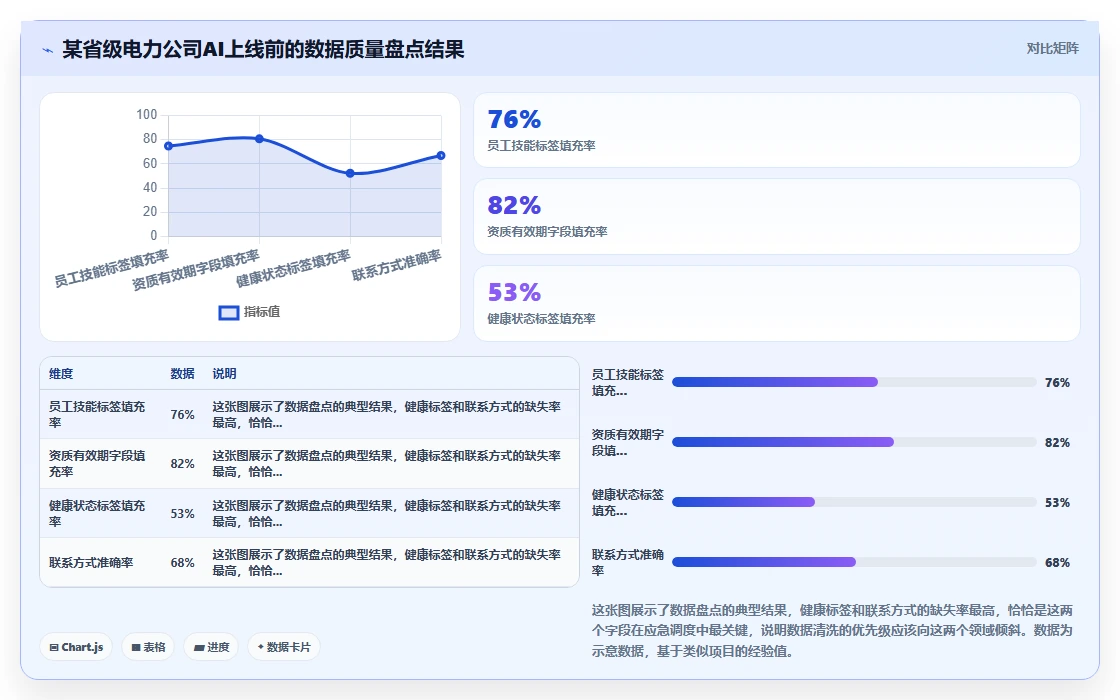Click the 100 label on the chart y-axis
The image size is (1120, 700).
pos(146,114)
